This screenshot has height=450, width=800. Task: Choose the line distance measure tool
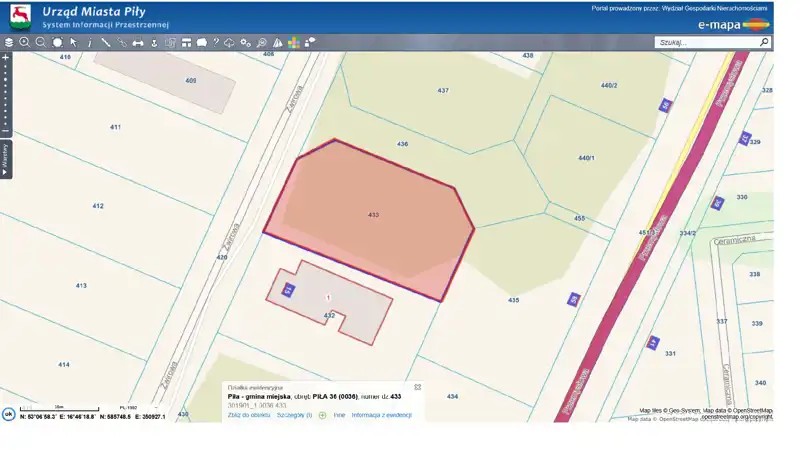[106, 43]
